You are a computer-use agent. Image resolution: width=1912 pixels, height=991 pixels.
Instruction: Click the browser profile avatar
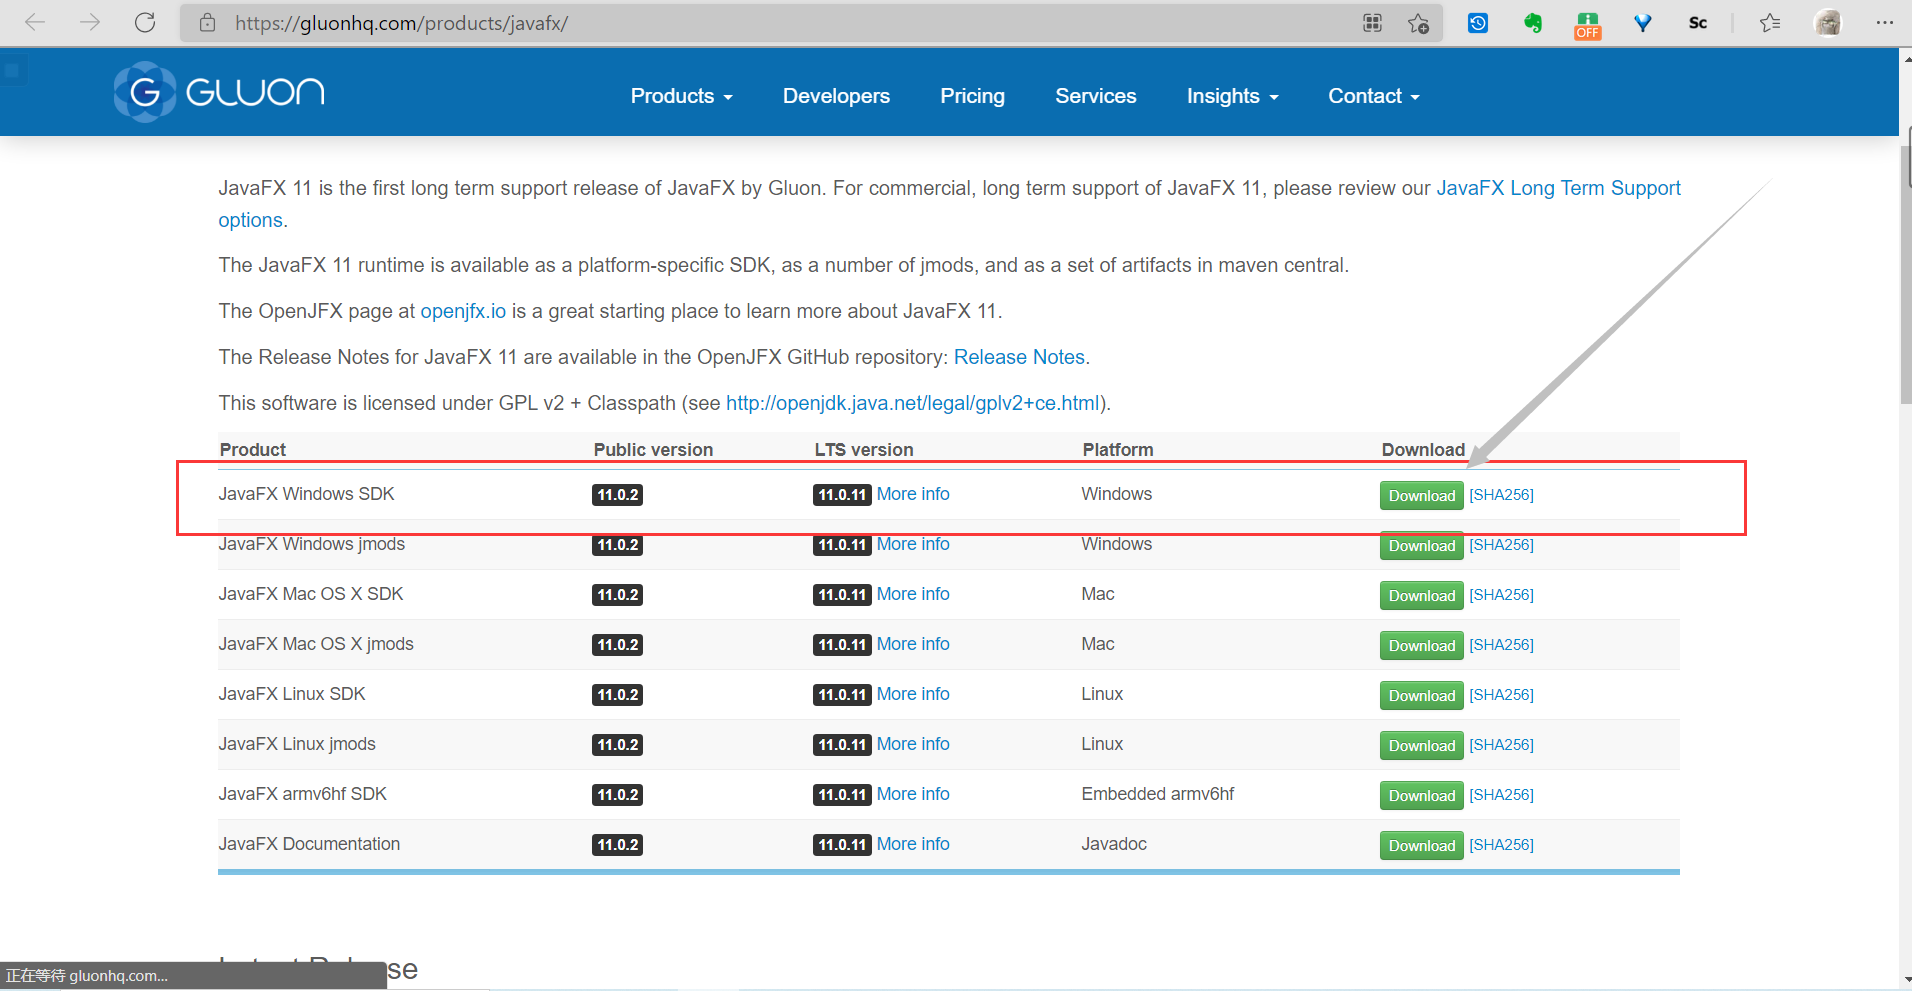coord(1829,22)
